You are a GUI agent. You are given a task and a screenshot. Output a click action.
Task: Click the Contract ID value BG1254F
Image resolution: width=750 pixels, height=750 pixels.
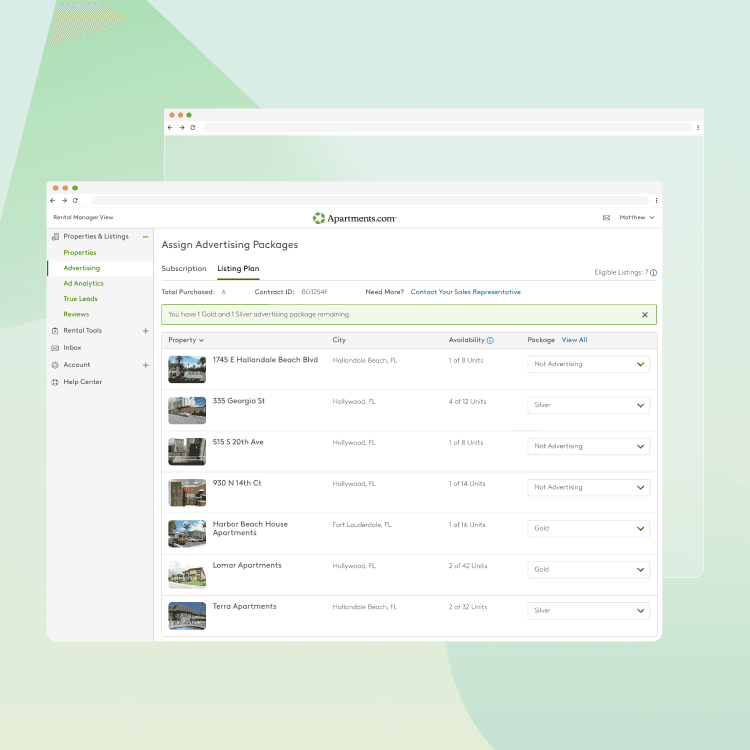pyautogui.click(x=315, y=292)
